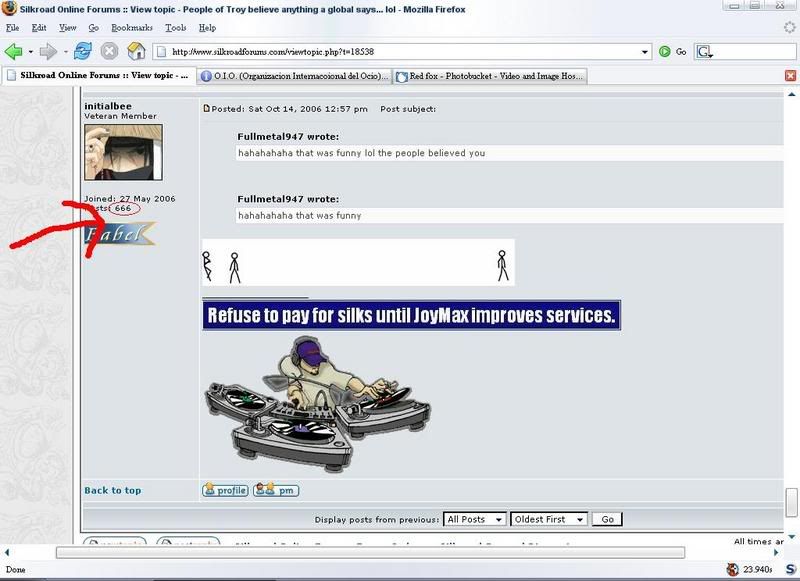Viewport: 800px width, 581px height.
Task: Click the Firefox logo in title bar
Action: tap(9, 9)
